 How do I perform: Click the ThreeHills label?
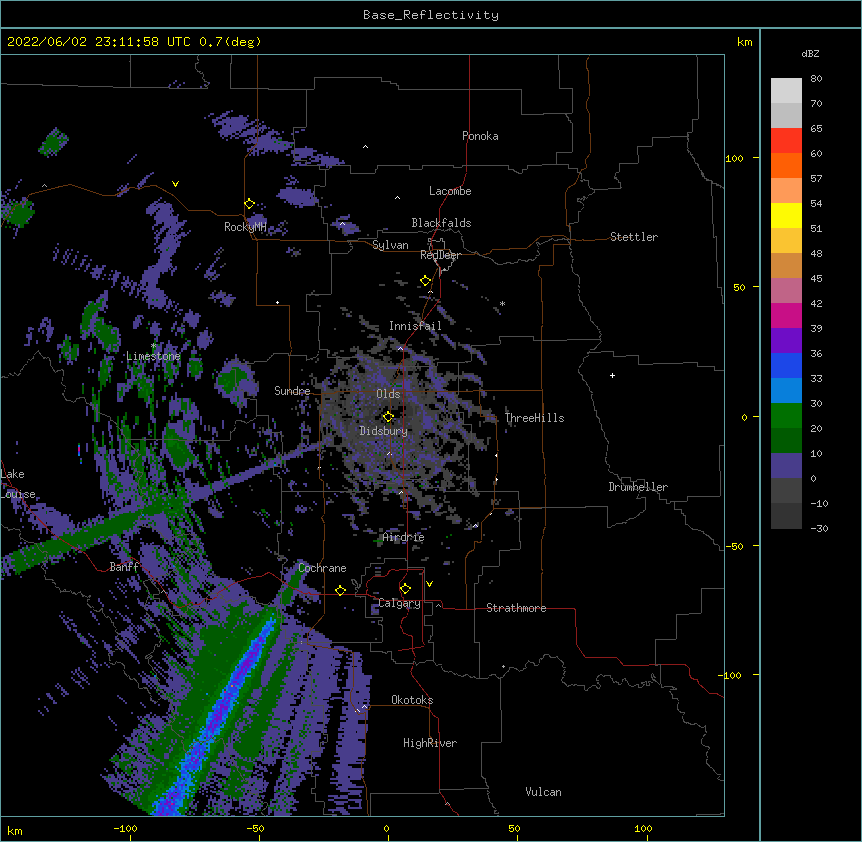(x=534, y=418)
